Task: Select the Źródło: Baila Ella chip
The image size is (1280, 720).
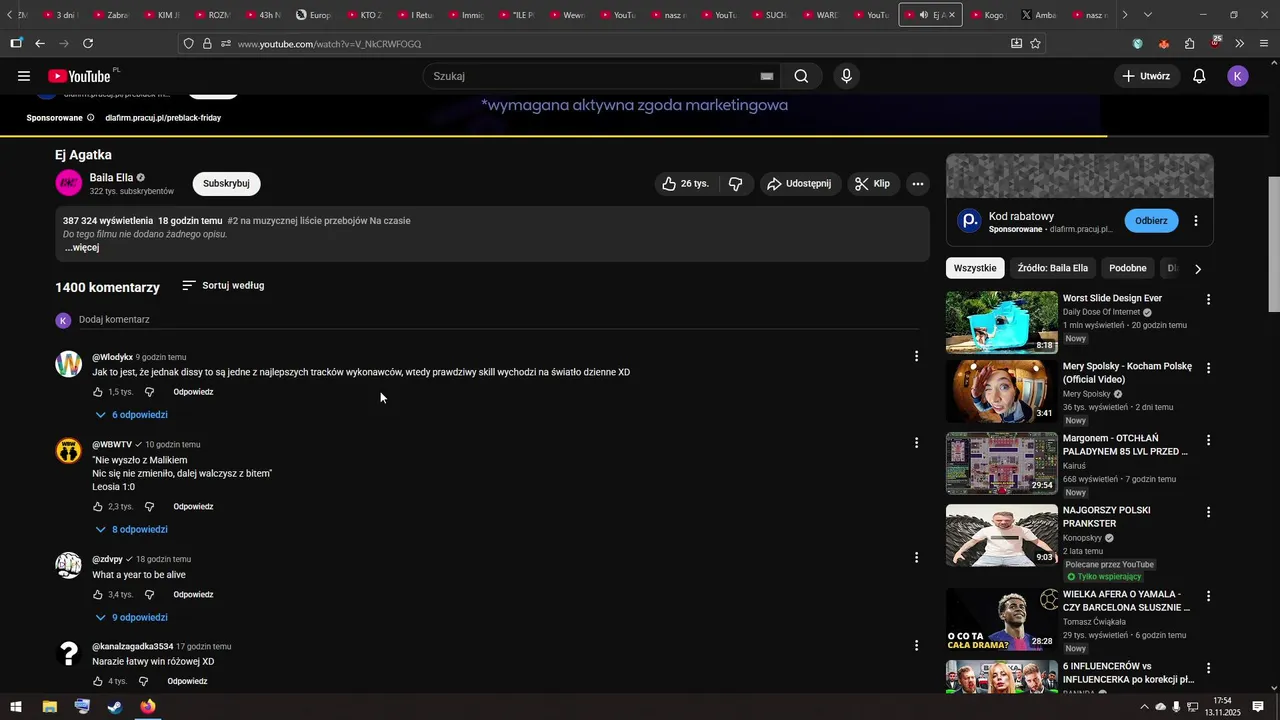Action: click(1052, 268)
